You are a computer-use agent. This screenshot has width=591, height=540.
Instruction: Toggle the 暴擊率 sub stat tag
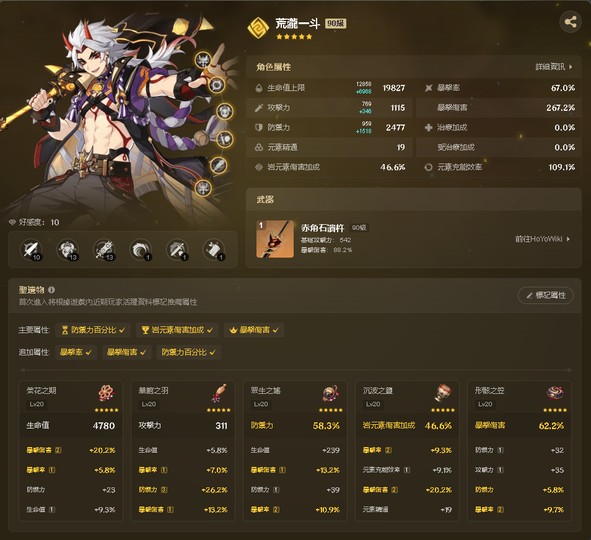click(76, 352)
